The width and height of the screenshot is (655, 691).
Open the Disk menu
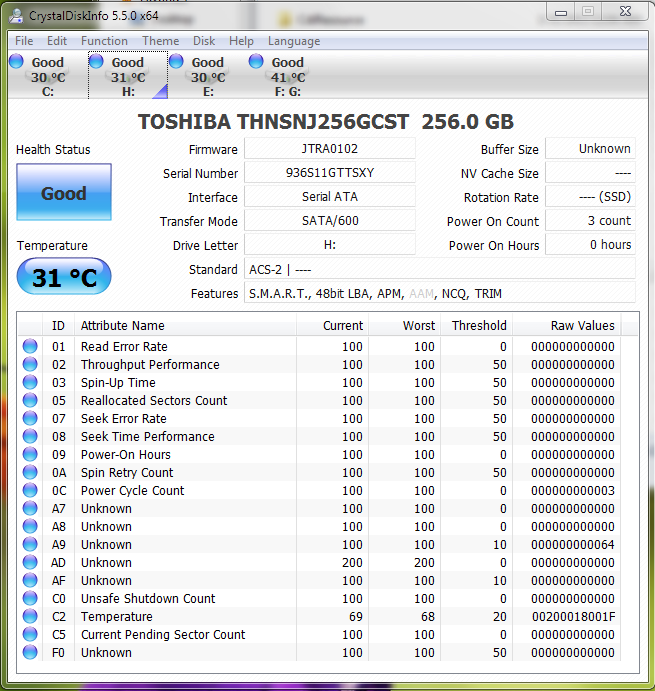[204, 41]
